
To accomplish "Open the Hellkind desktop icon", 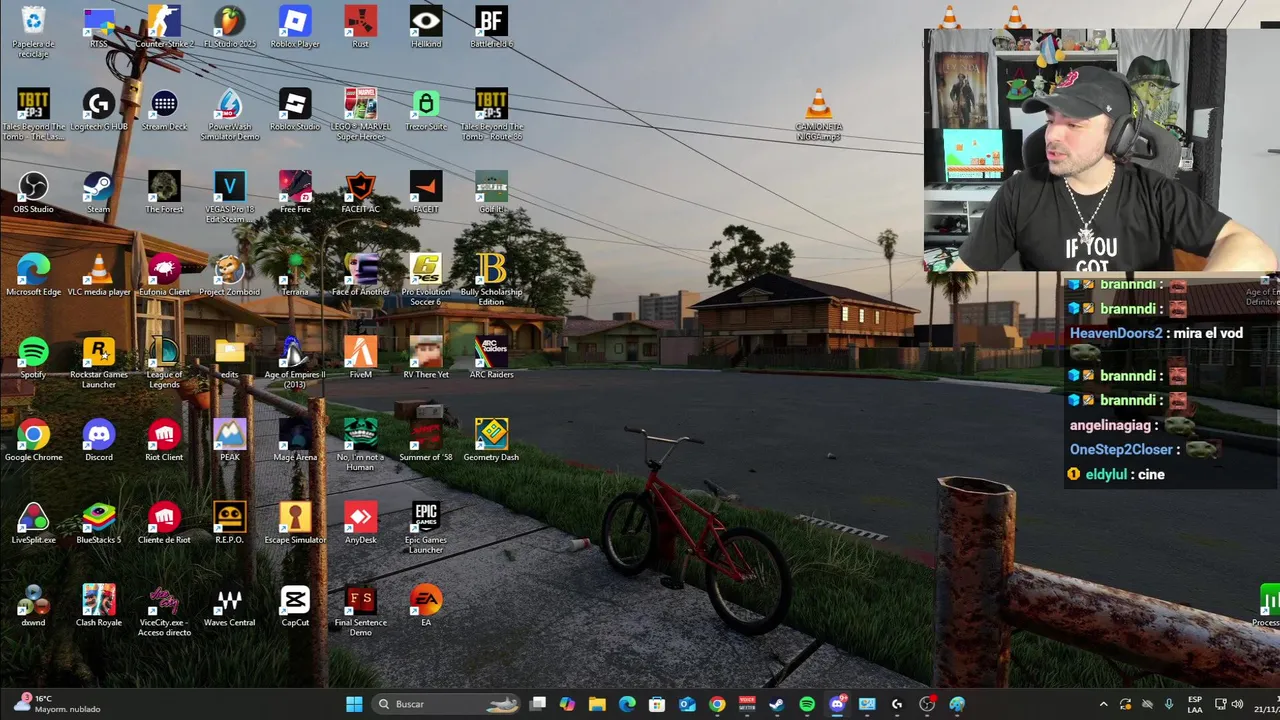I will coord(426,27).
